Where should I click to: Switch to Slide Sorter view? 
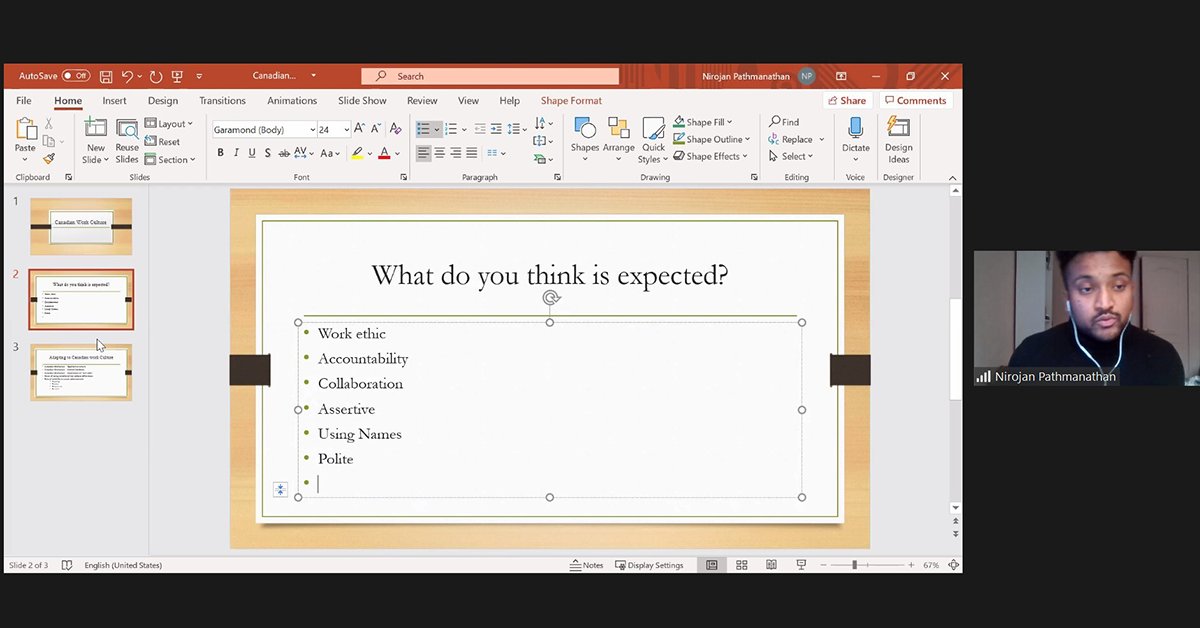[x=742, y=565]
